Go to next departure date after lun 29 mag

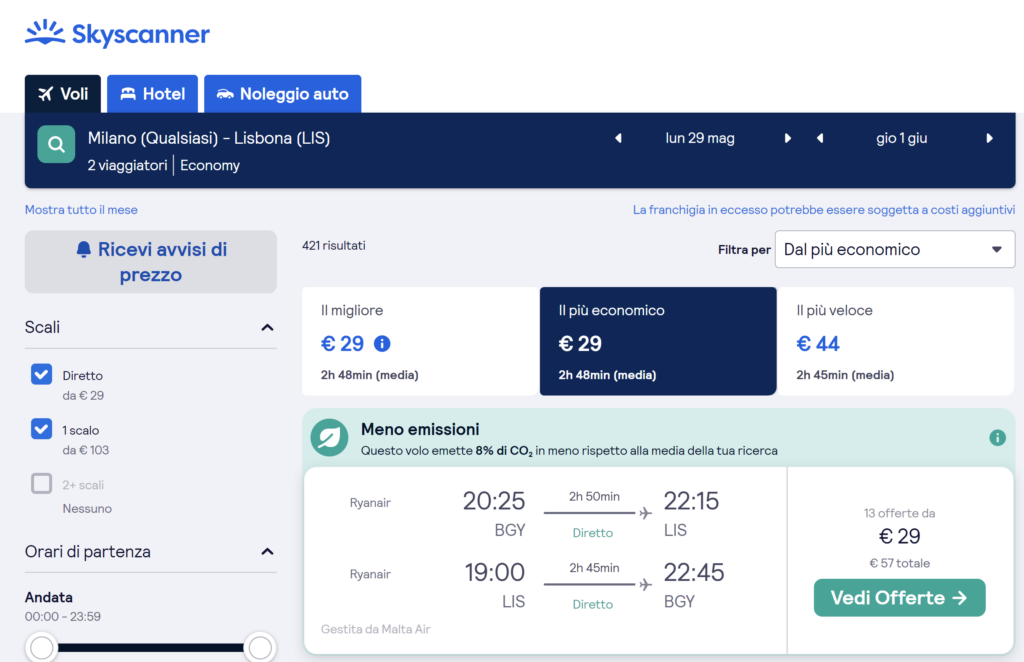[x=788, y=139]
